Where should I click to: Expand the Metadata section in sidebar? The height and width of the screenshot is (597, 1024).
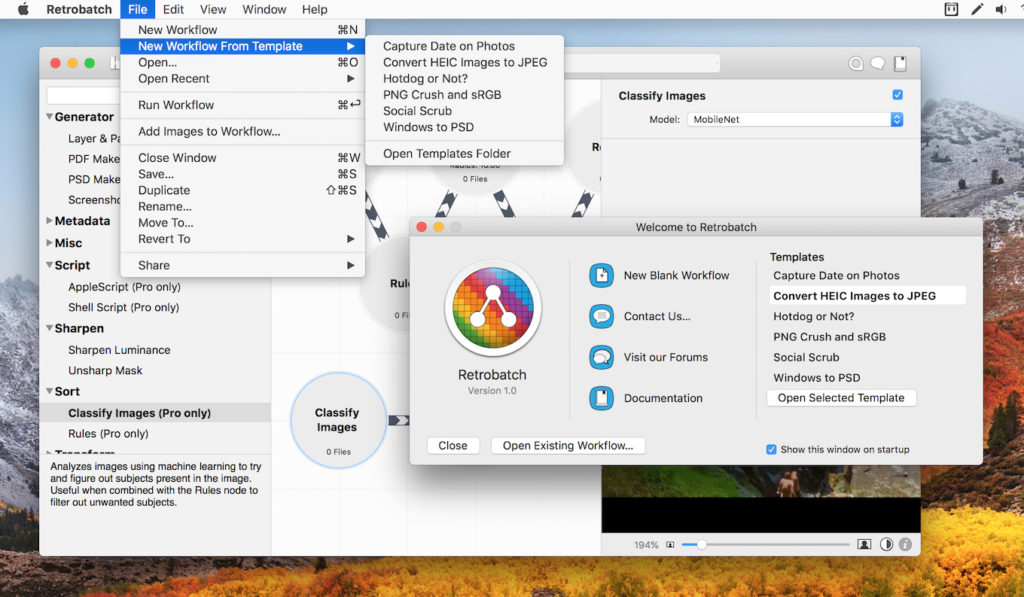[50, 221]
